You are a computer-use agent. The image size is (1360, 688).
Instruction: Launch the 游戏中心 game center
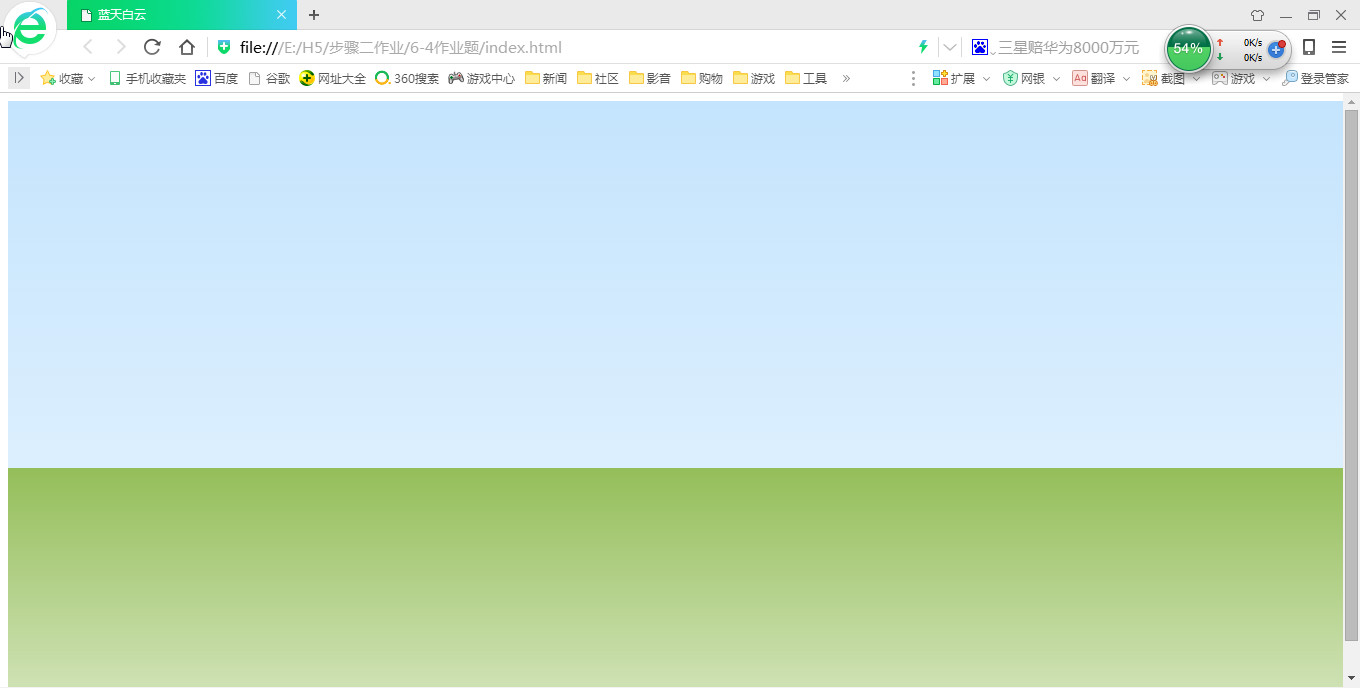tap(481, 78)
